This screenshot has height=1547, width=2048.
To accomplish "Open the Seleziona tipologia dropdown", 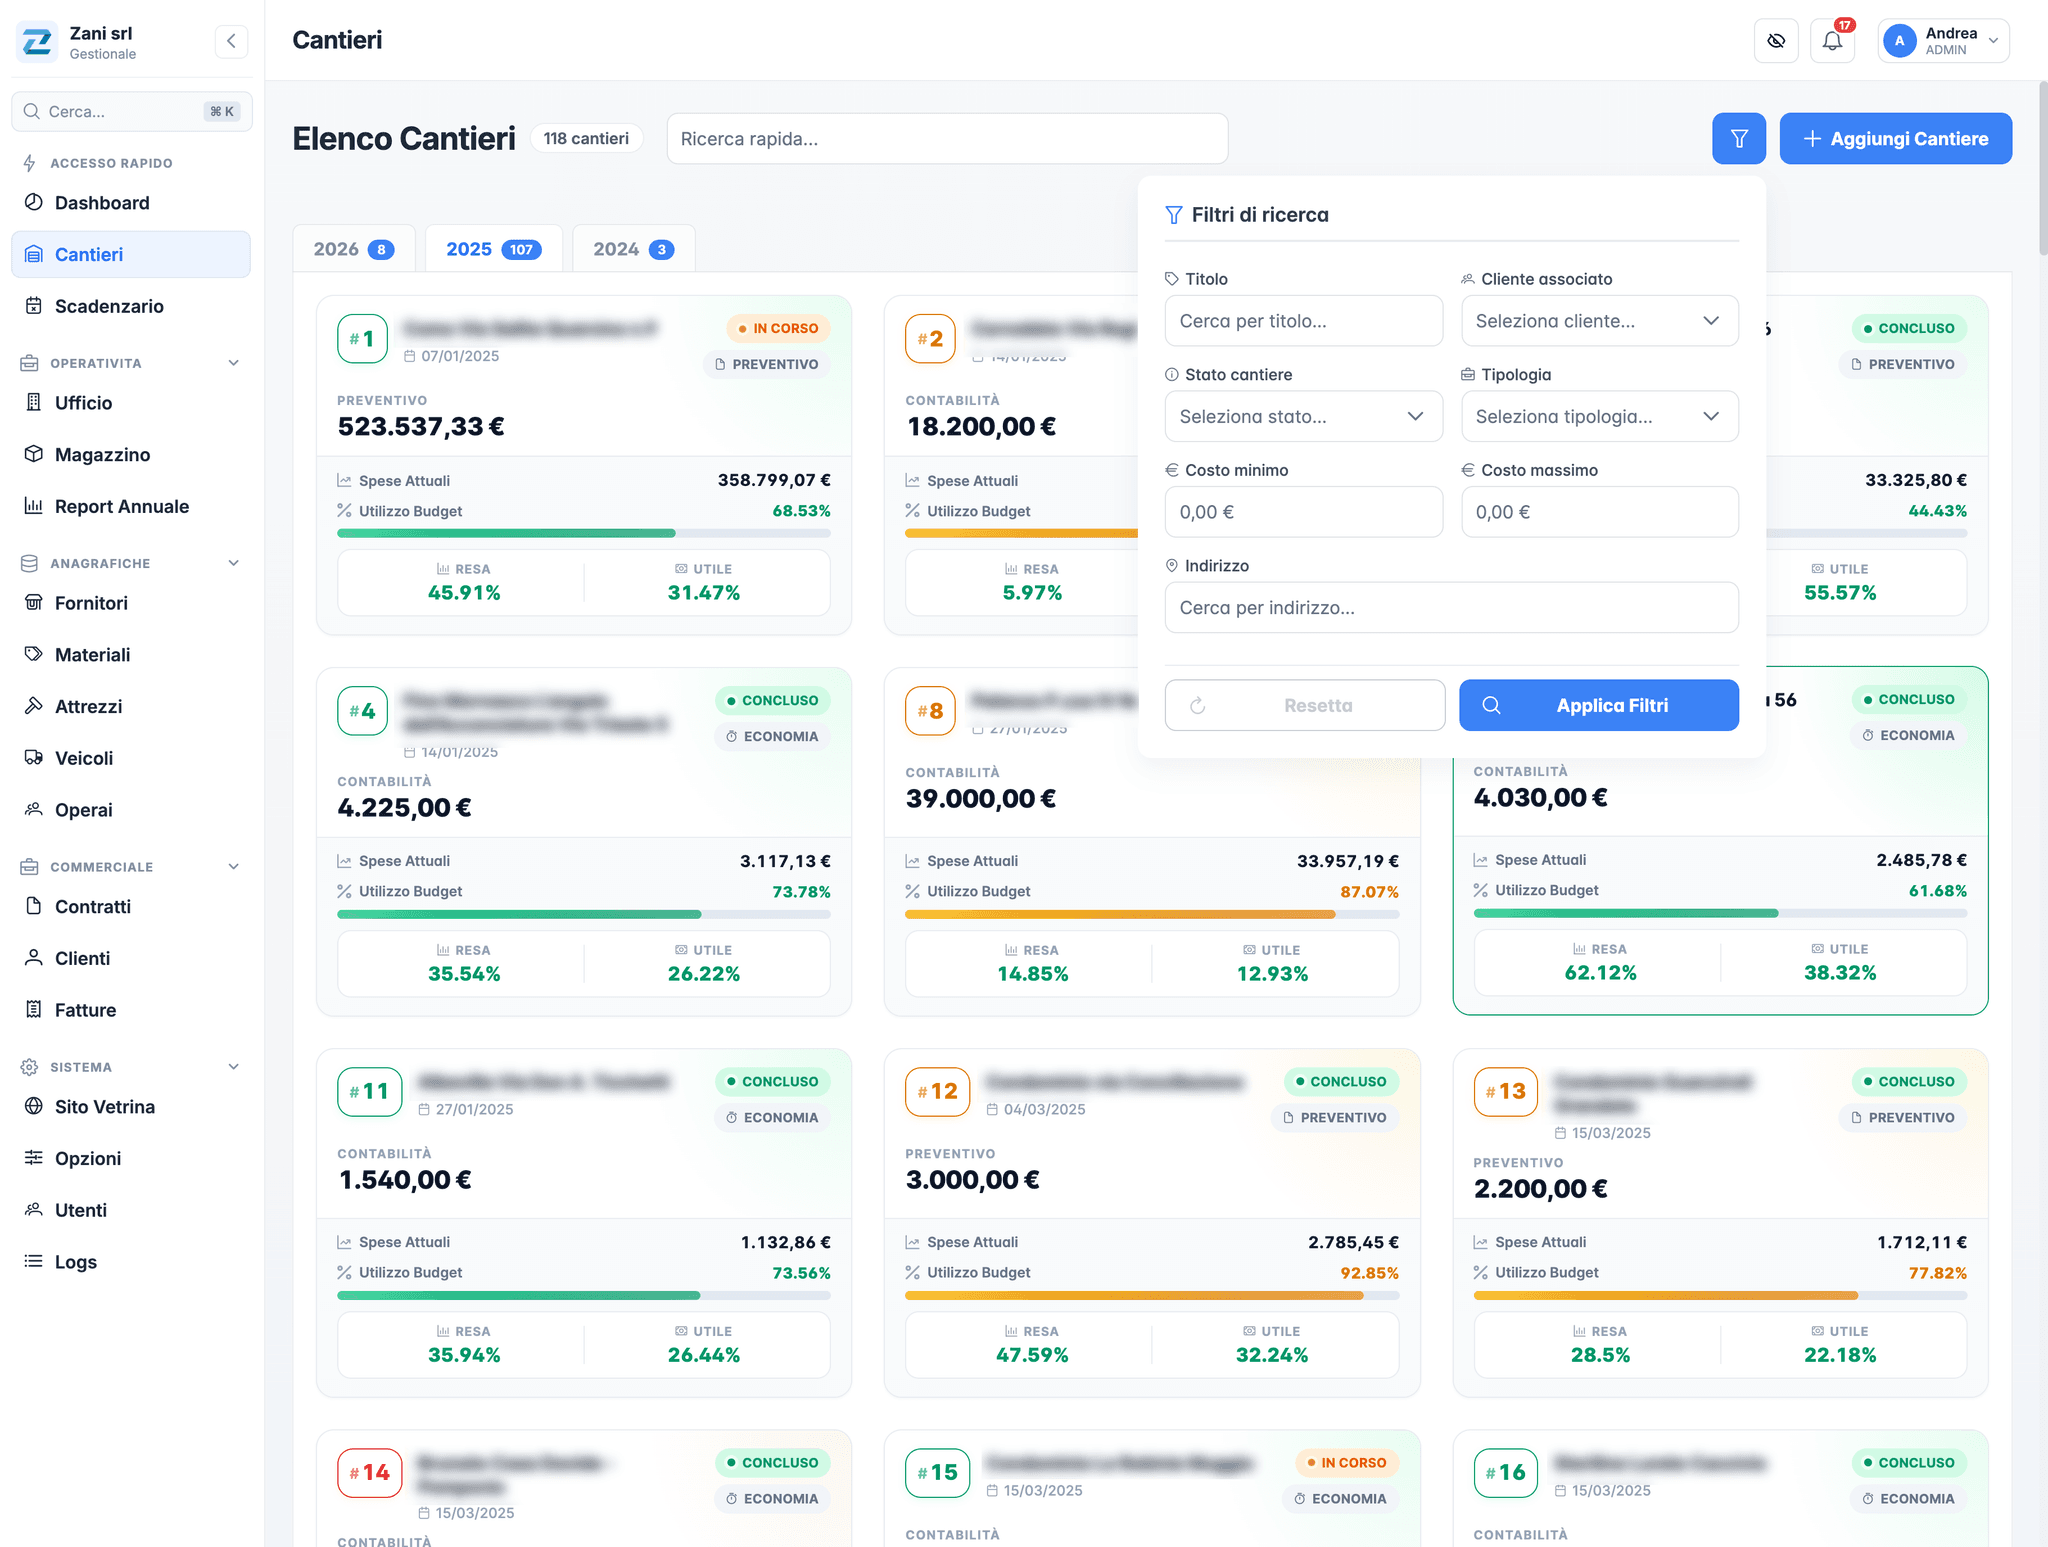I will point(1600,416).
